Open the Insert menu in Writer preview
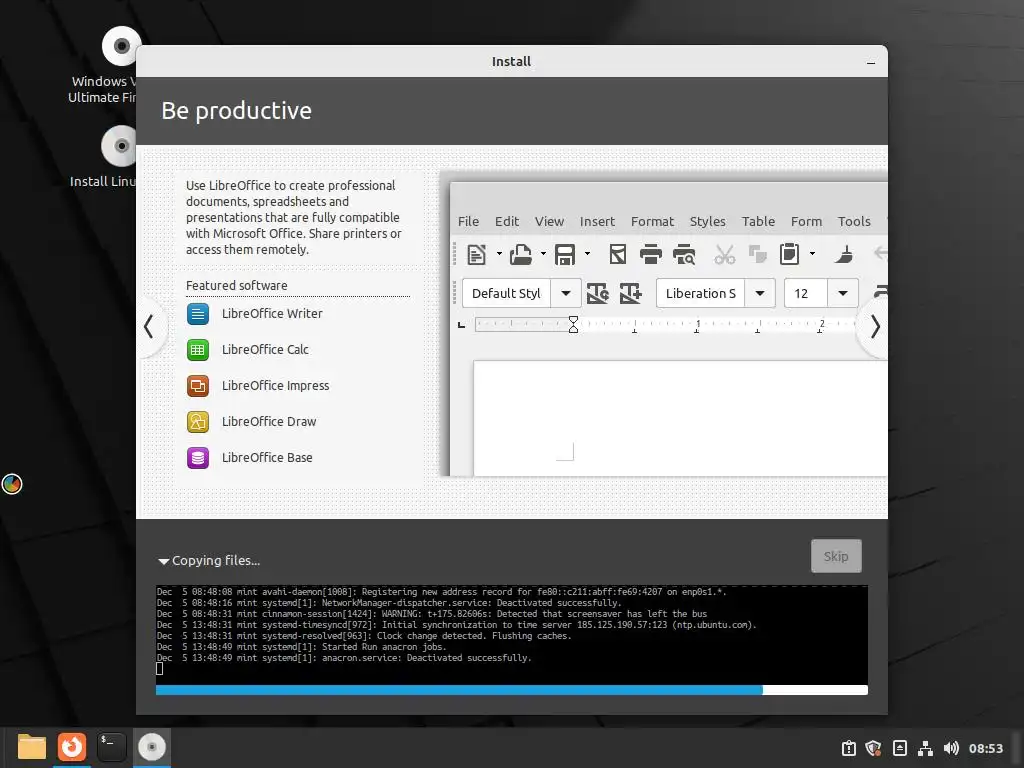This screenshot has height=768, width=1024. point(598,221)
